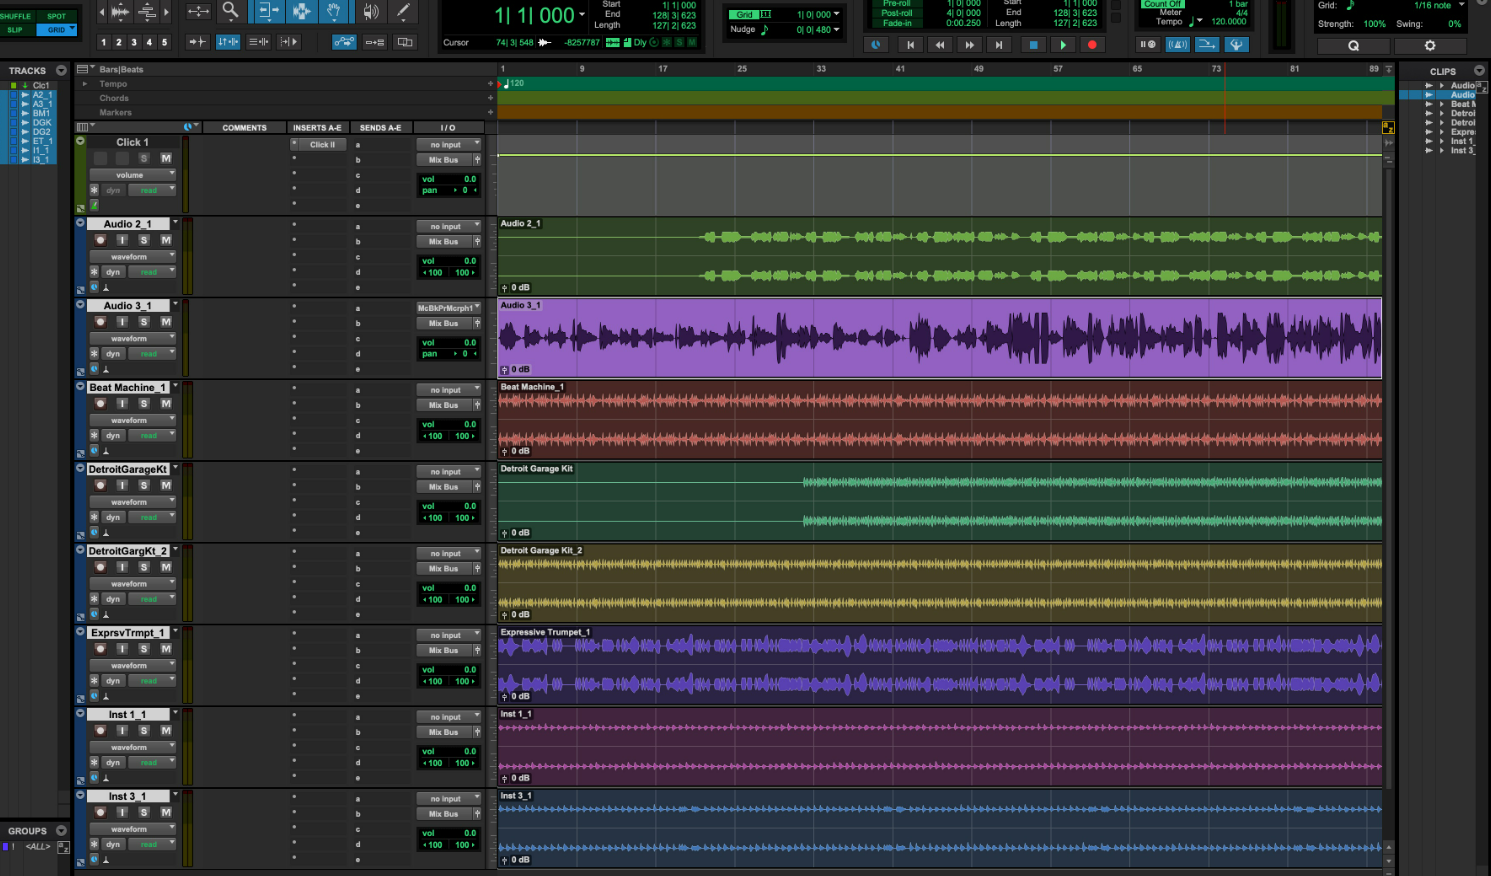Open the 1/16 note quantize dropdown
Image resolution: width=1491 pixels, height=876 pixels.
coord(1461,5)
